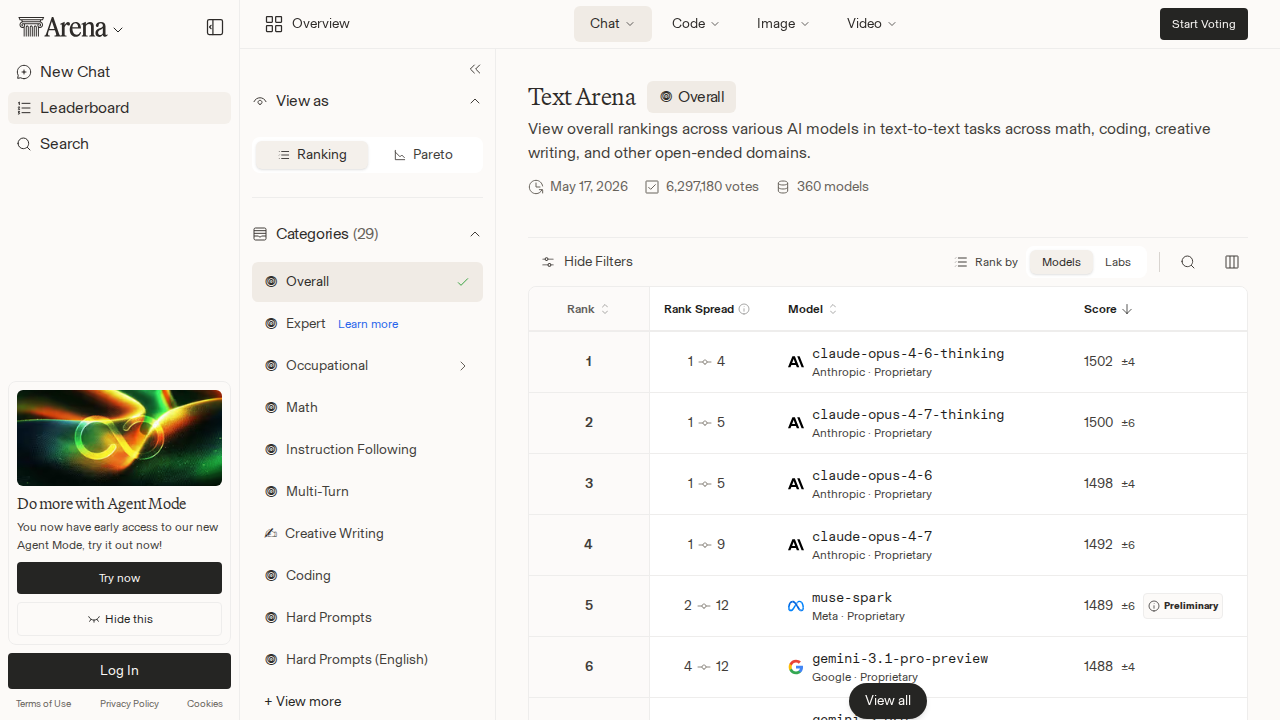
Task: Open the Video tab dropdown
Action: [x=872, y=24]
